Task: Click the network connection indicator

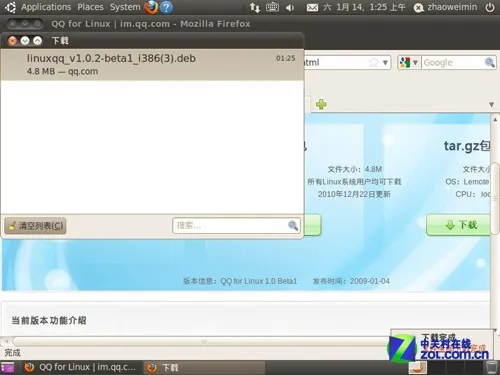Action: click(255, 7)
